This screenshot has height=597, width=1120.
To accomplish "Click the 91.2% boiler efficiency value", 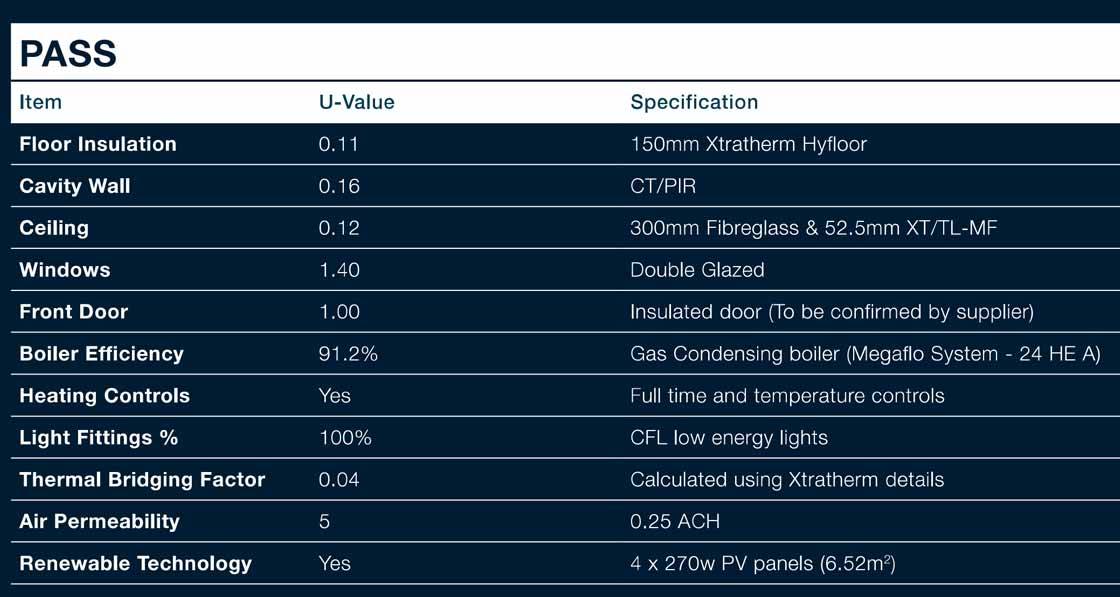I will click(x=348, y=354).
